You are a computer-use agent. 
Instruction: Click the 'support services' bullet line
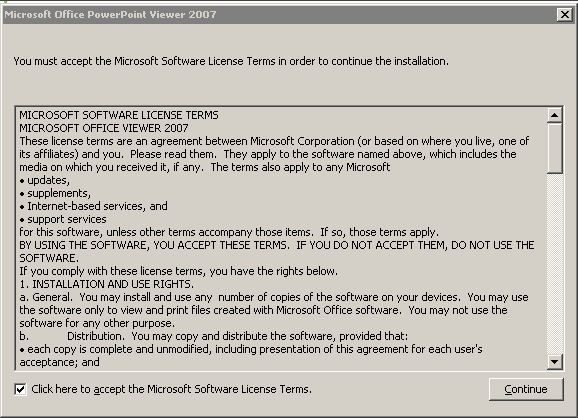63,219
